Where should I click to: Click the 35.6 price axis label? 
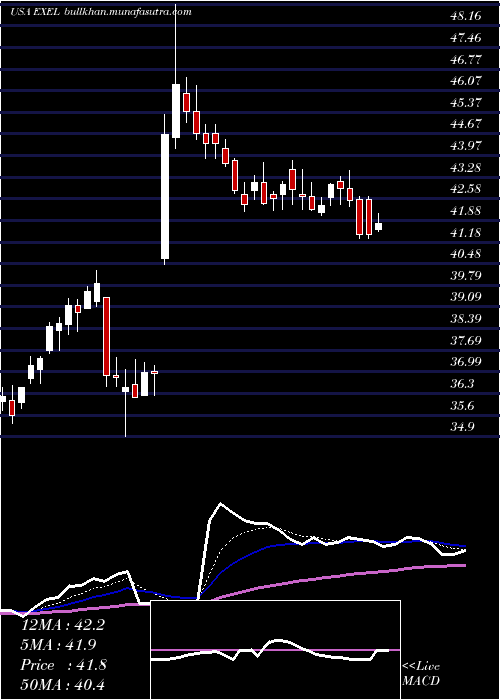463,405
